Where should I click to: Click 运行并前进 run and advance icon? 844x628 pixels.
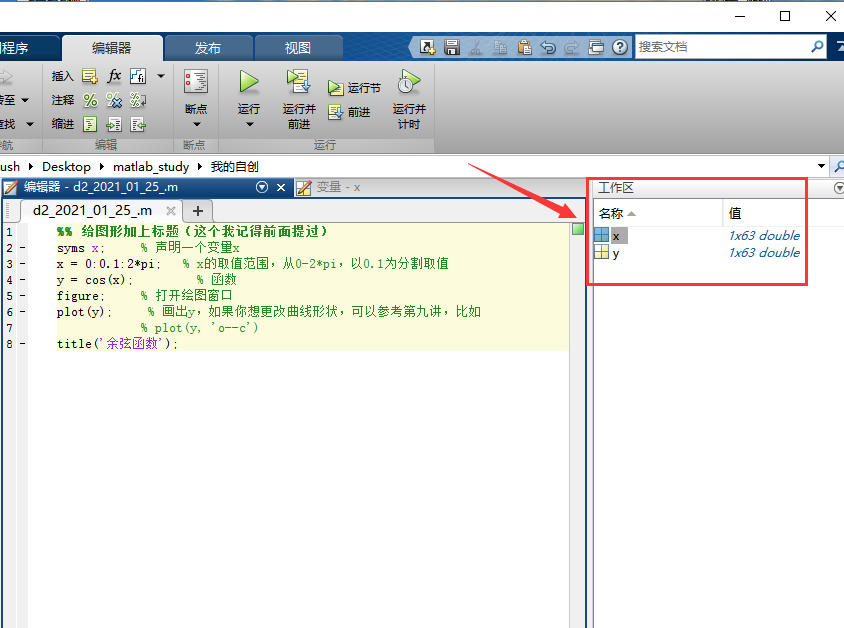298,82
